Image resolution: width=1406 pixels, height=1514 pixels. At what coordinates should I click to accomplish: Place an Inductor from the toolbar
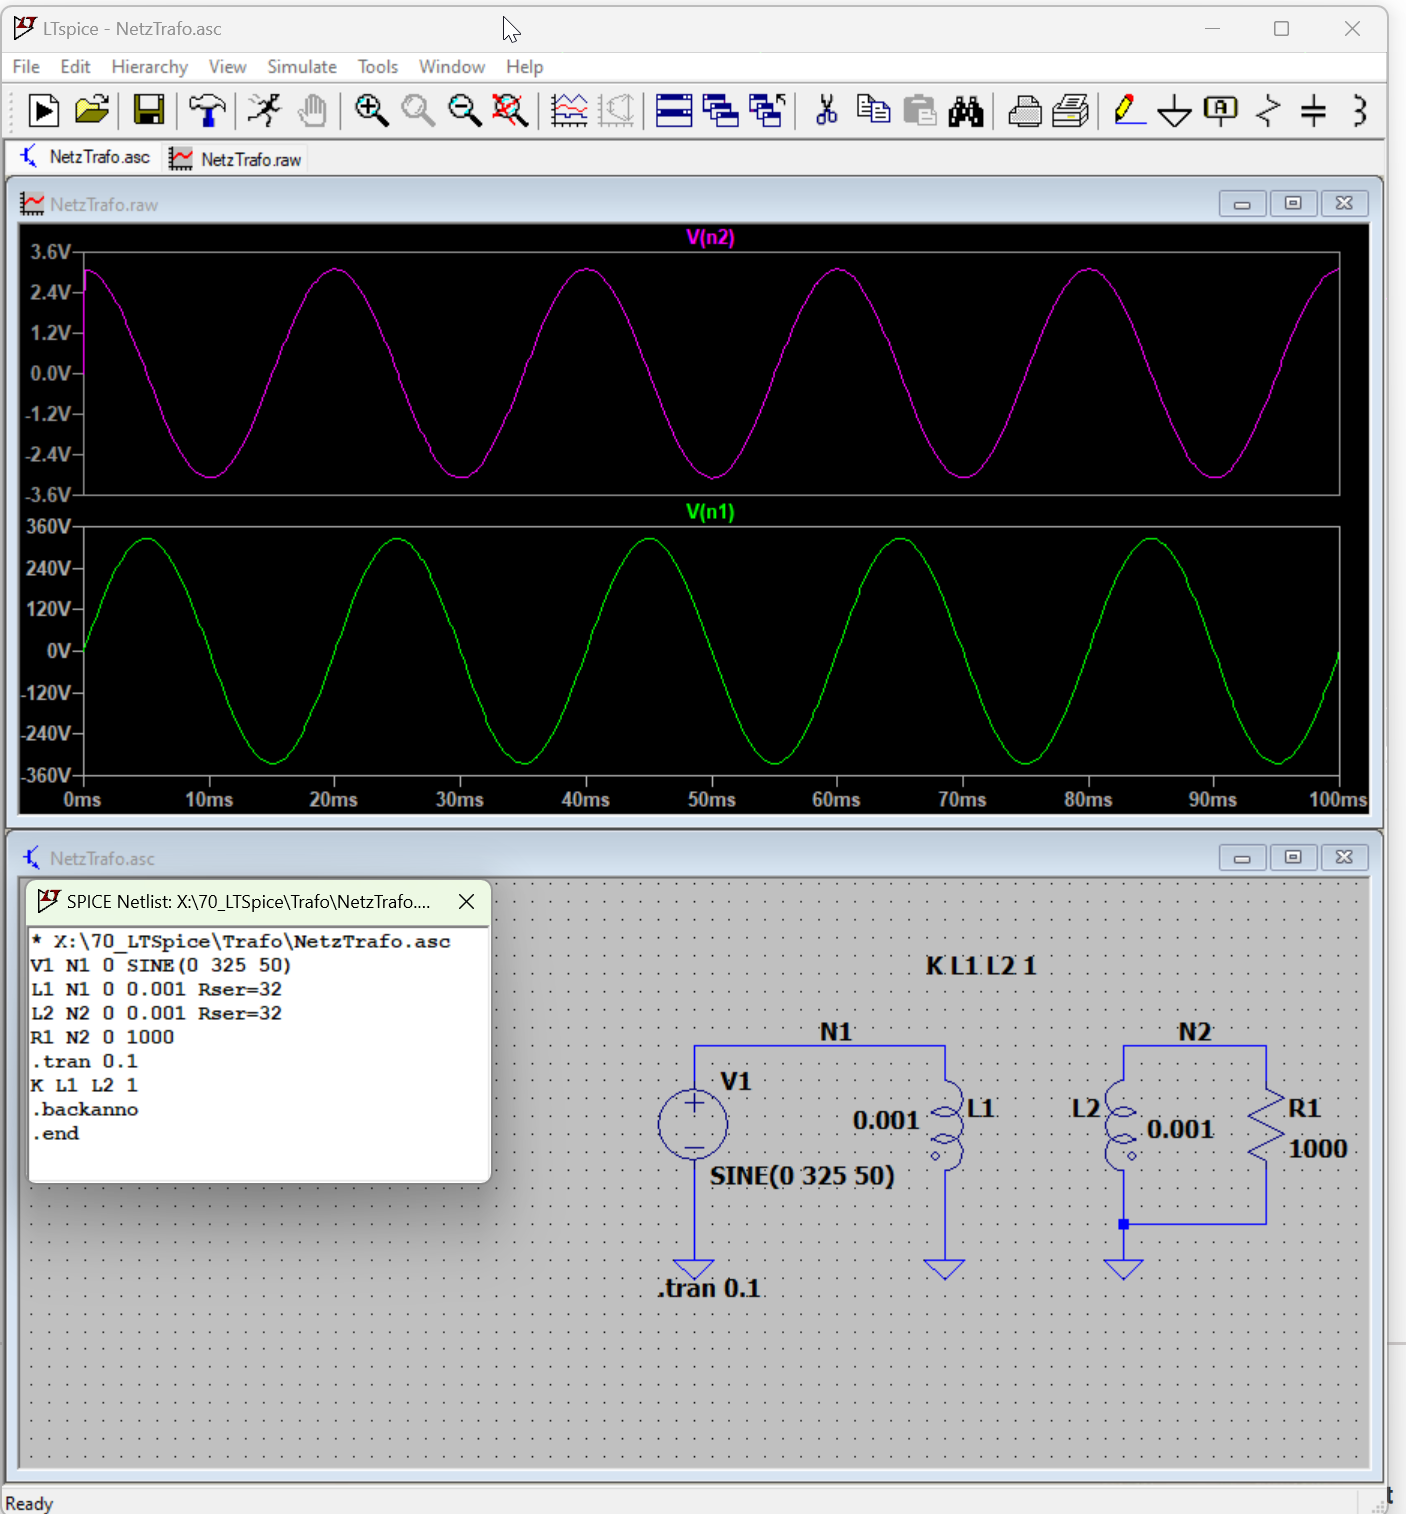(1359, 110)
